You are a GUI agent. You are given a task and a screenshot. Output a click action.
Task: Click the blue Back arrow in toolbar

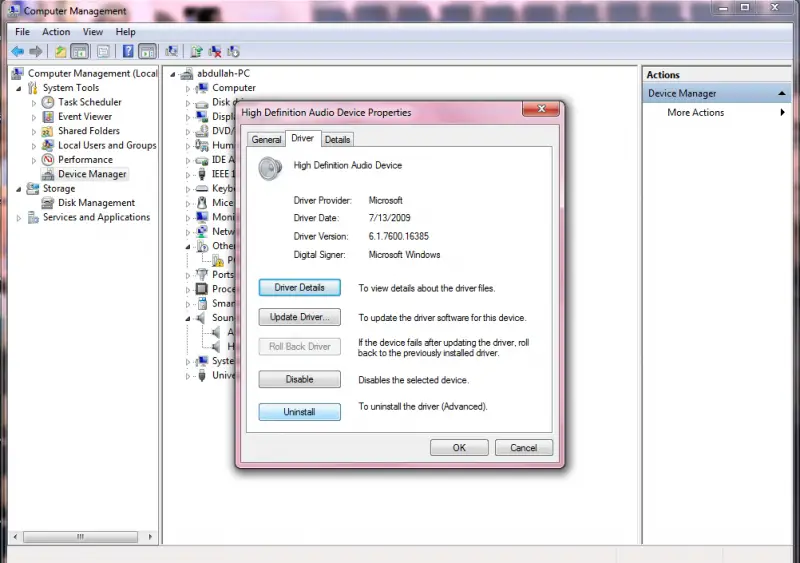click(17, 51)
